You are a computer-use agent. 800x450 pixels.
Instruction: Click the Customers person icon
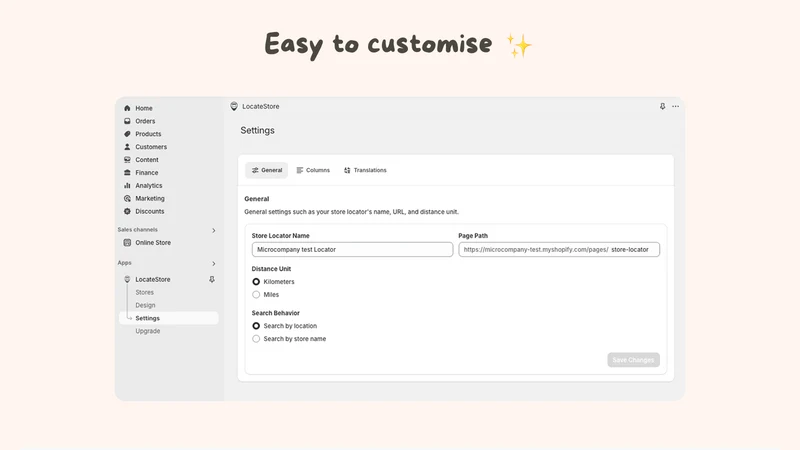[x=127, y=146]
